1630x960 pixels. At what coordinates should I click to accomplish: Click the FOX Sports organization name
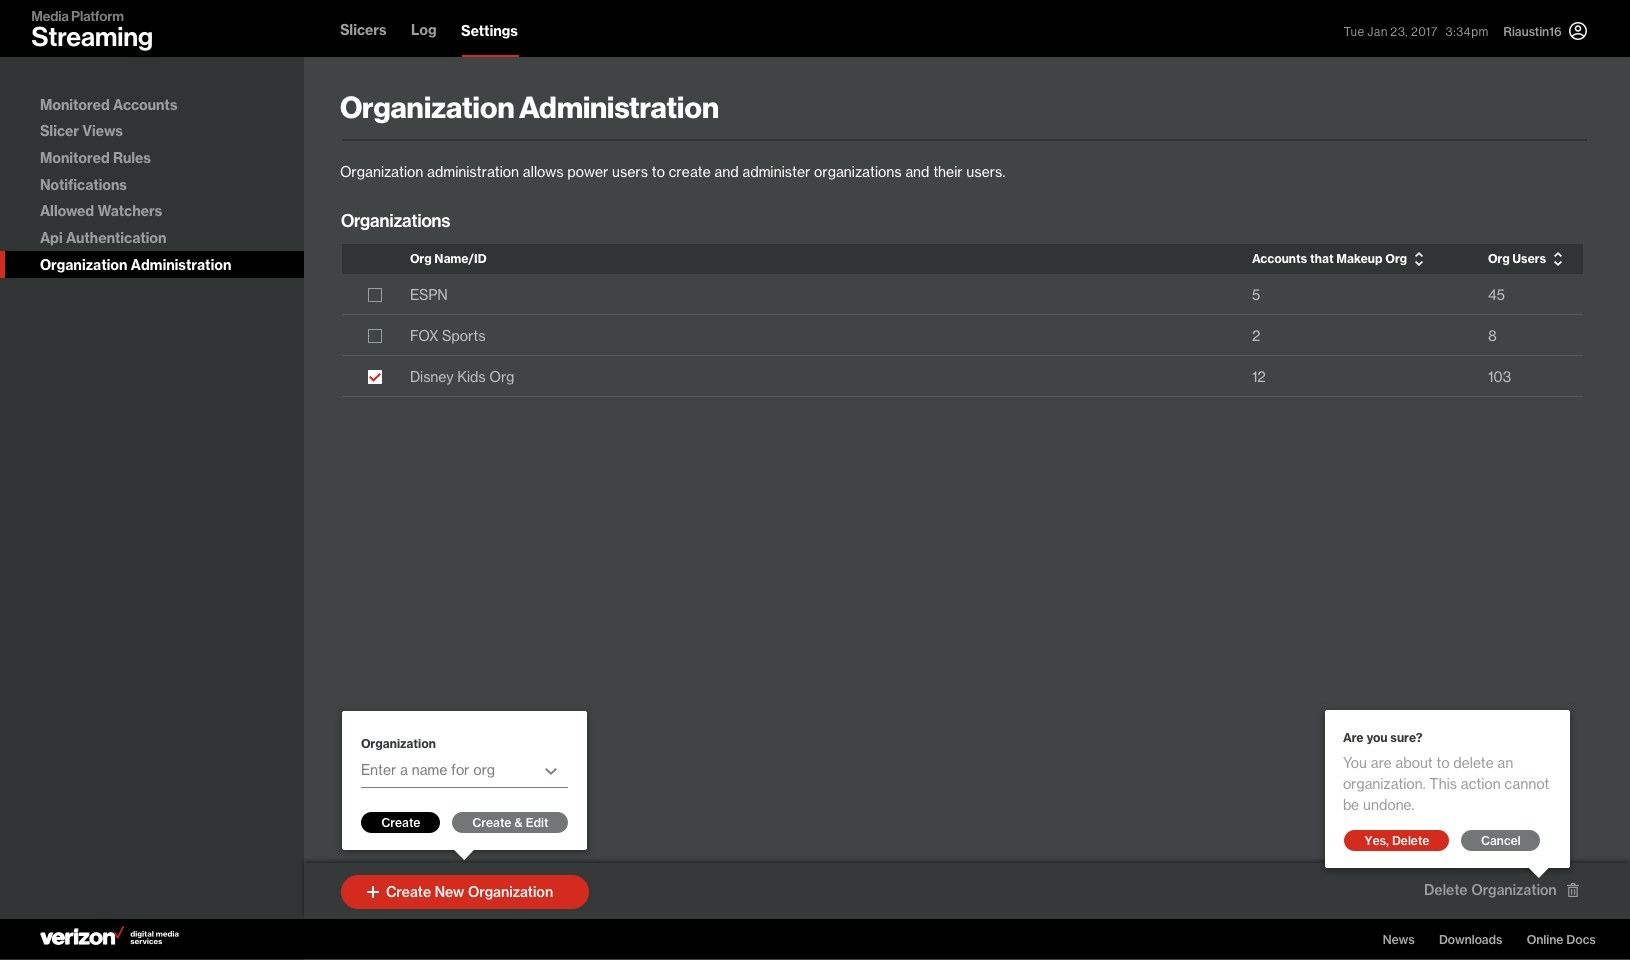[447, 336]
